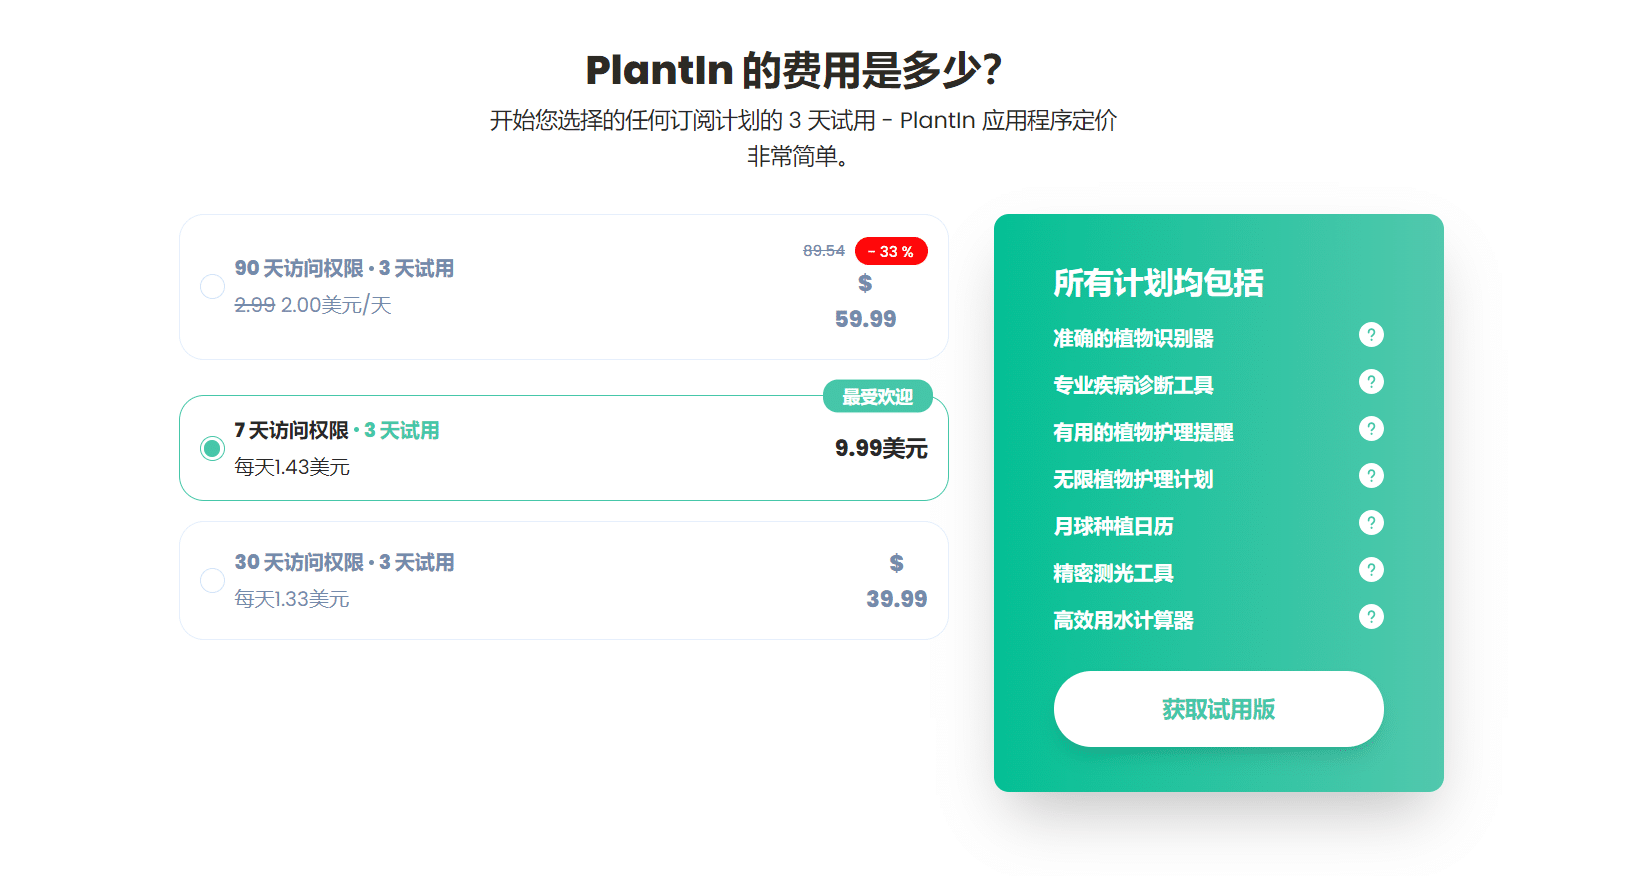
Task: Select the 7 天访问权限 plan radio button
Action: tap(212, 448)
